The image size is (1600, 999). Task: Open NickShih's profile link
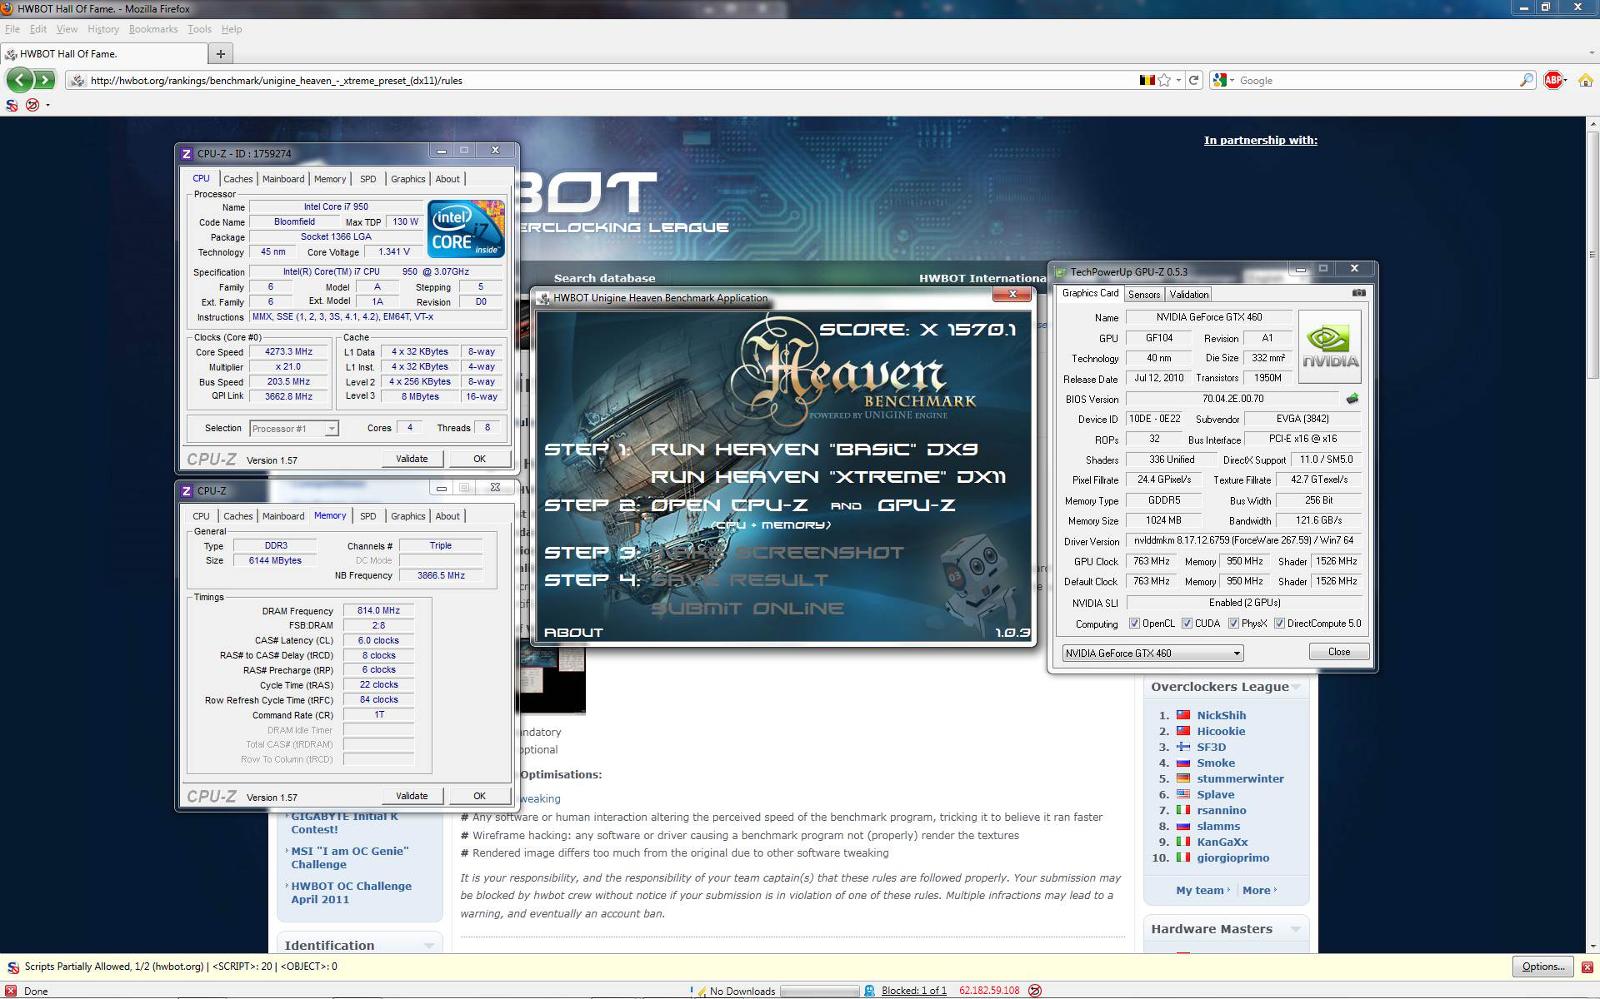coord(1221,715)
